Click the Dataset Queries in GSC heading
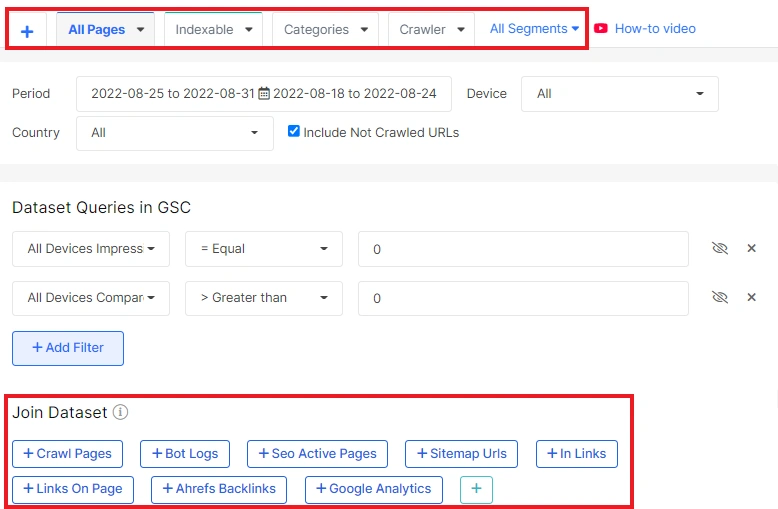 click(101, 207)
